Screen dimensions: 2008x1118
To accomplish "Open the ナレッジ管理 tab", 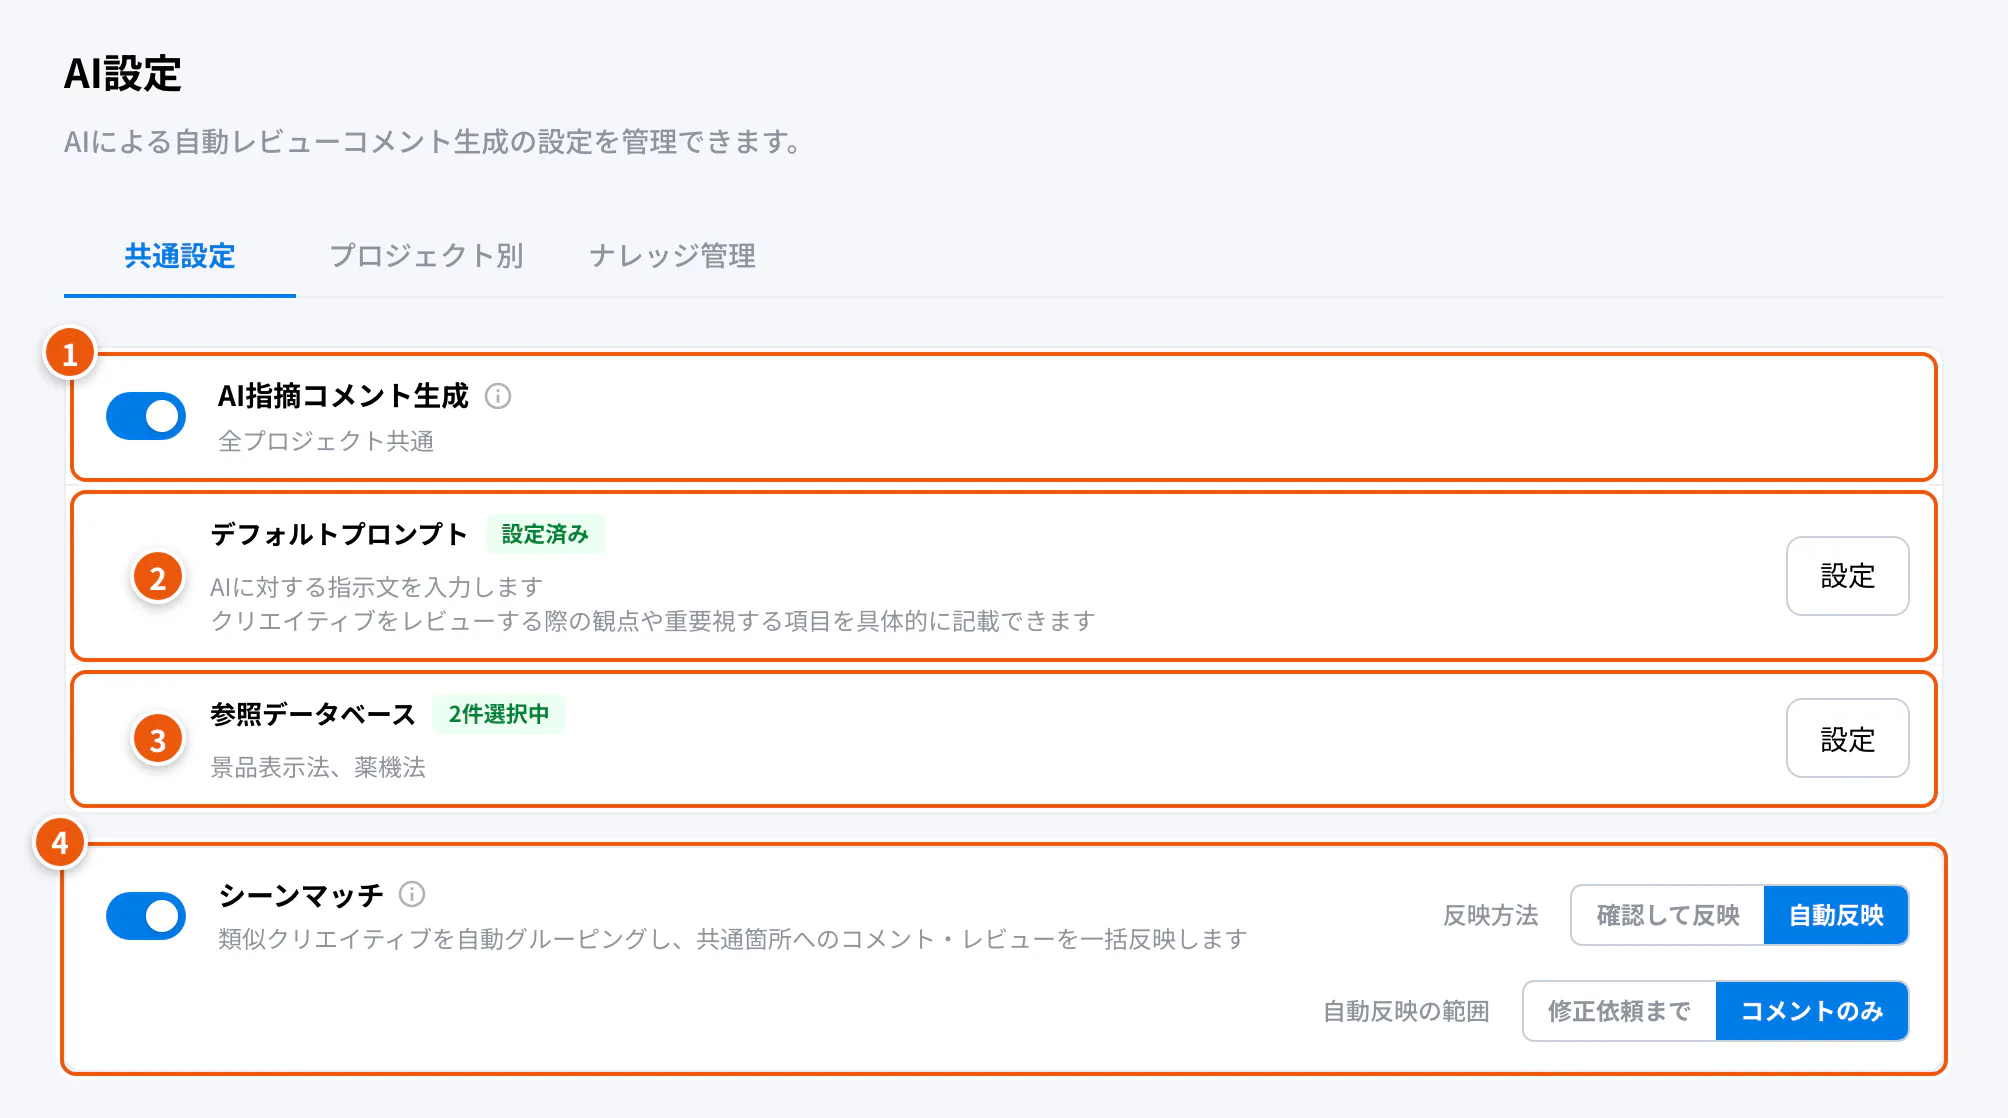I will tap(672, 256).
